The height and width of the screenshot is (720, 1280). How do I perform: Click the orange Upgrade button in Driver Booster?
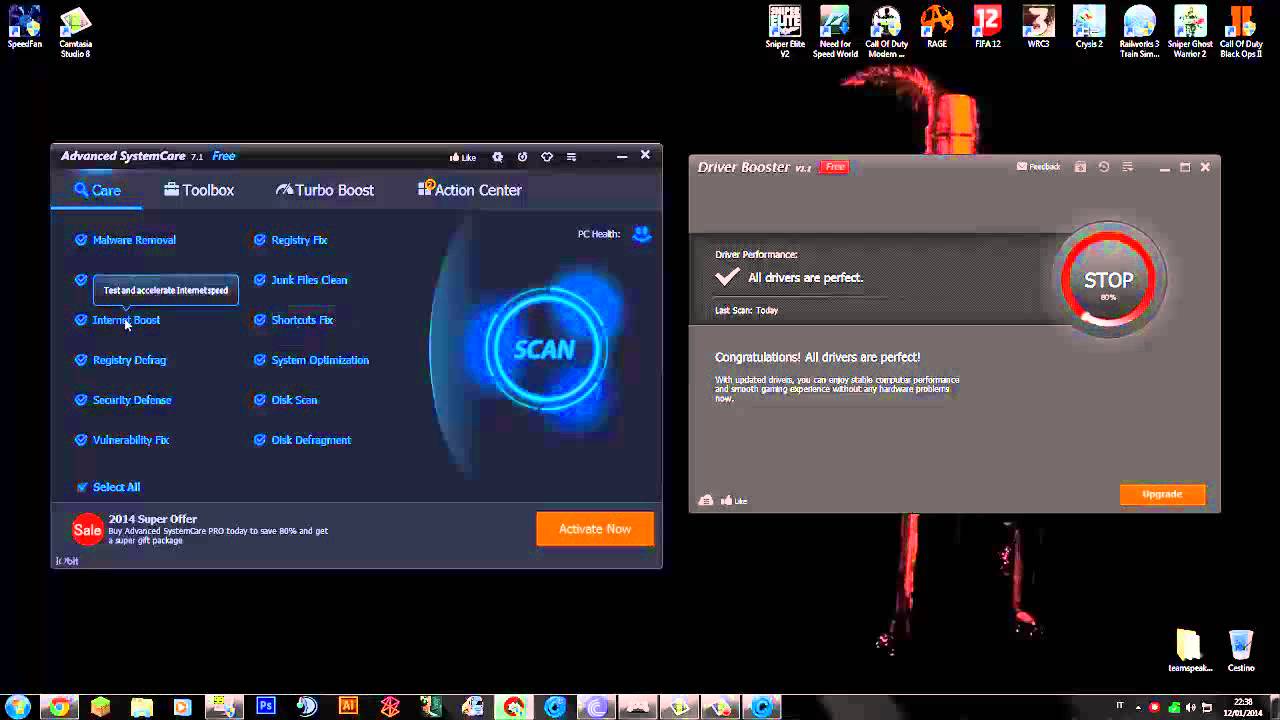pos(1162,494)
